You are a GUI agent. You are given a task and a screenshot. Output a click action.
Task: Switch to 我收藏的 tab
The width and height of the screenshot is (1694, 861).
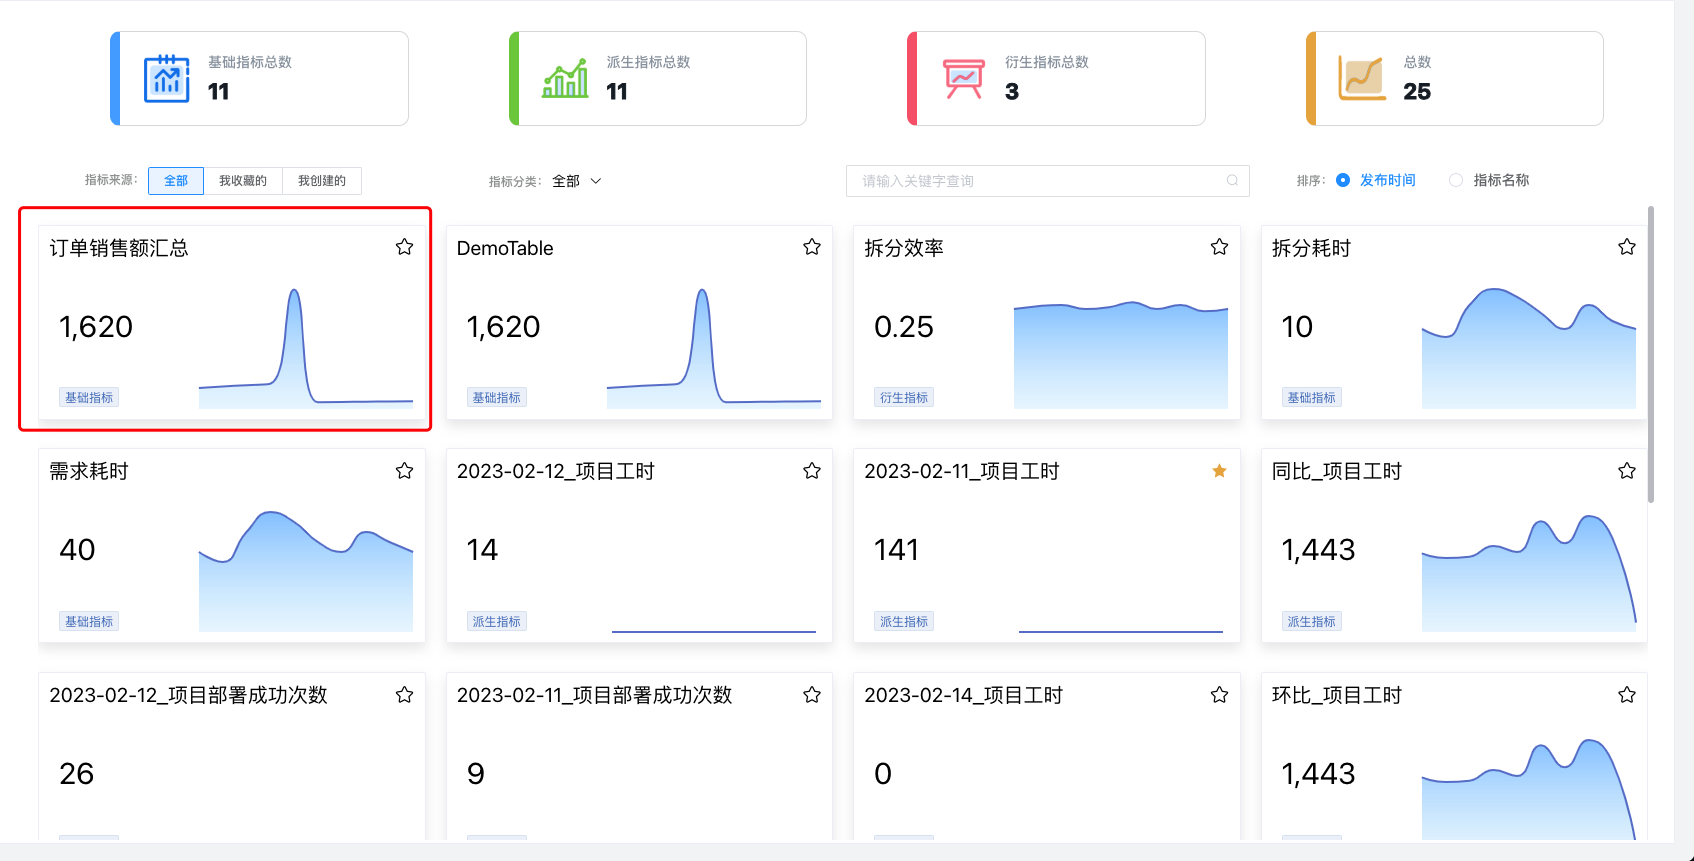coord(243,181)
